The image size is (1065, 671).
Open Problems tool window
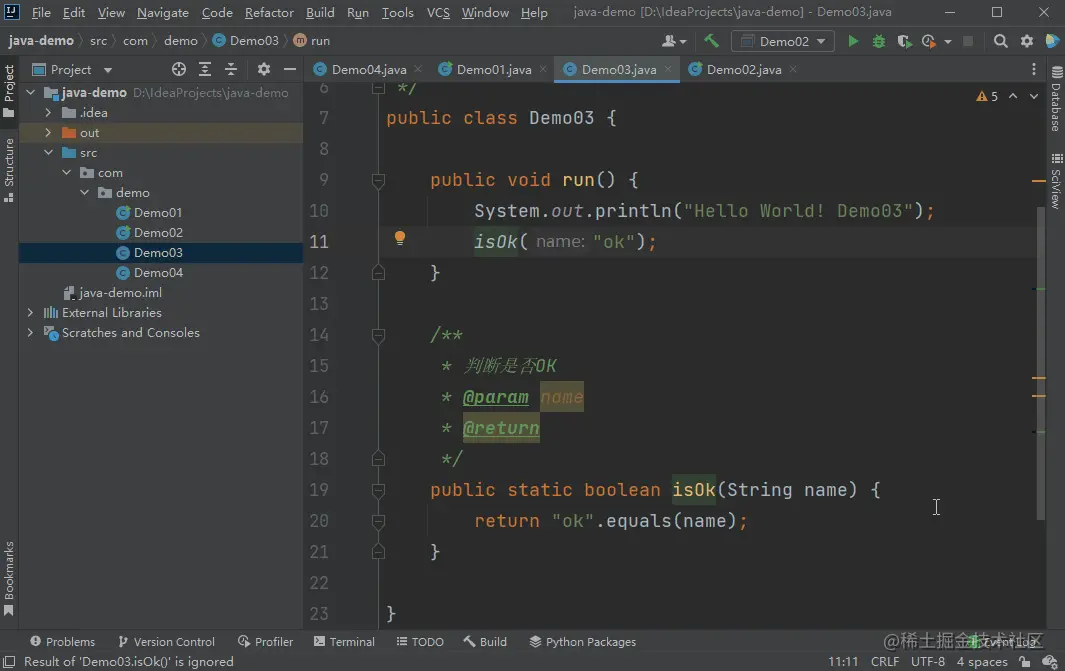[62, 642]
